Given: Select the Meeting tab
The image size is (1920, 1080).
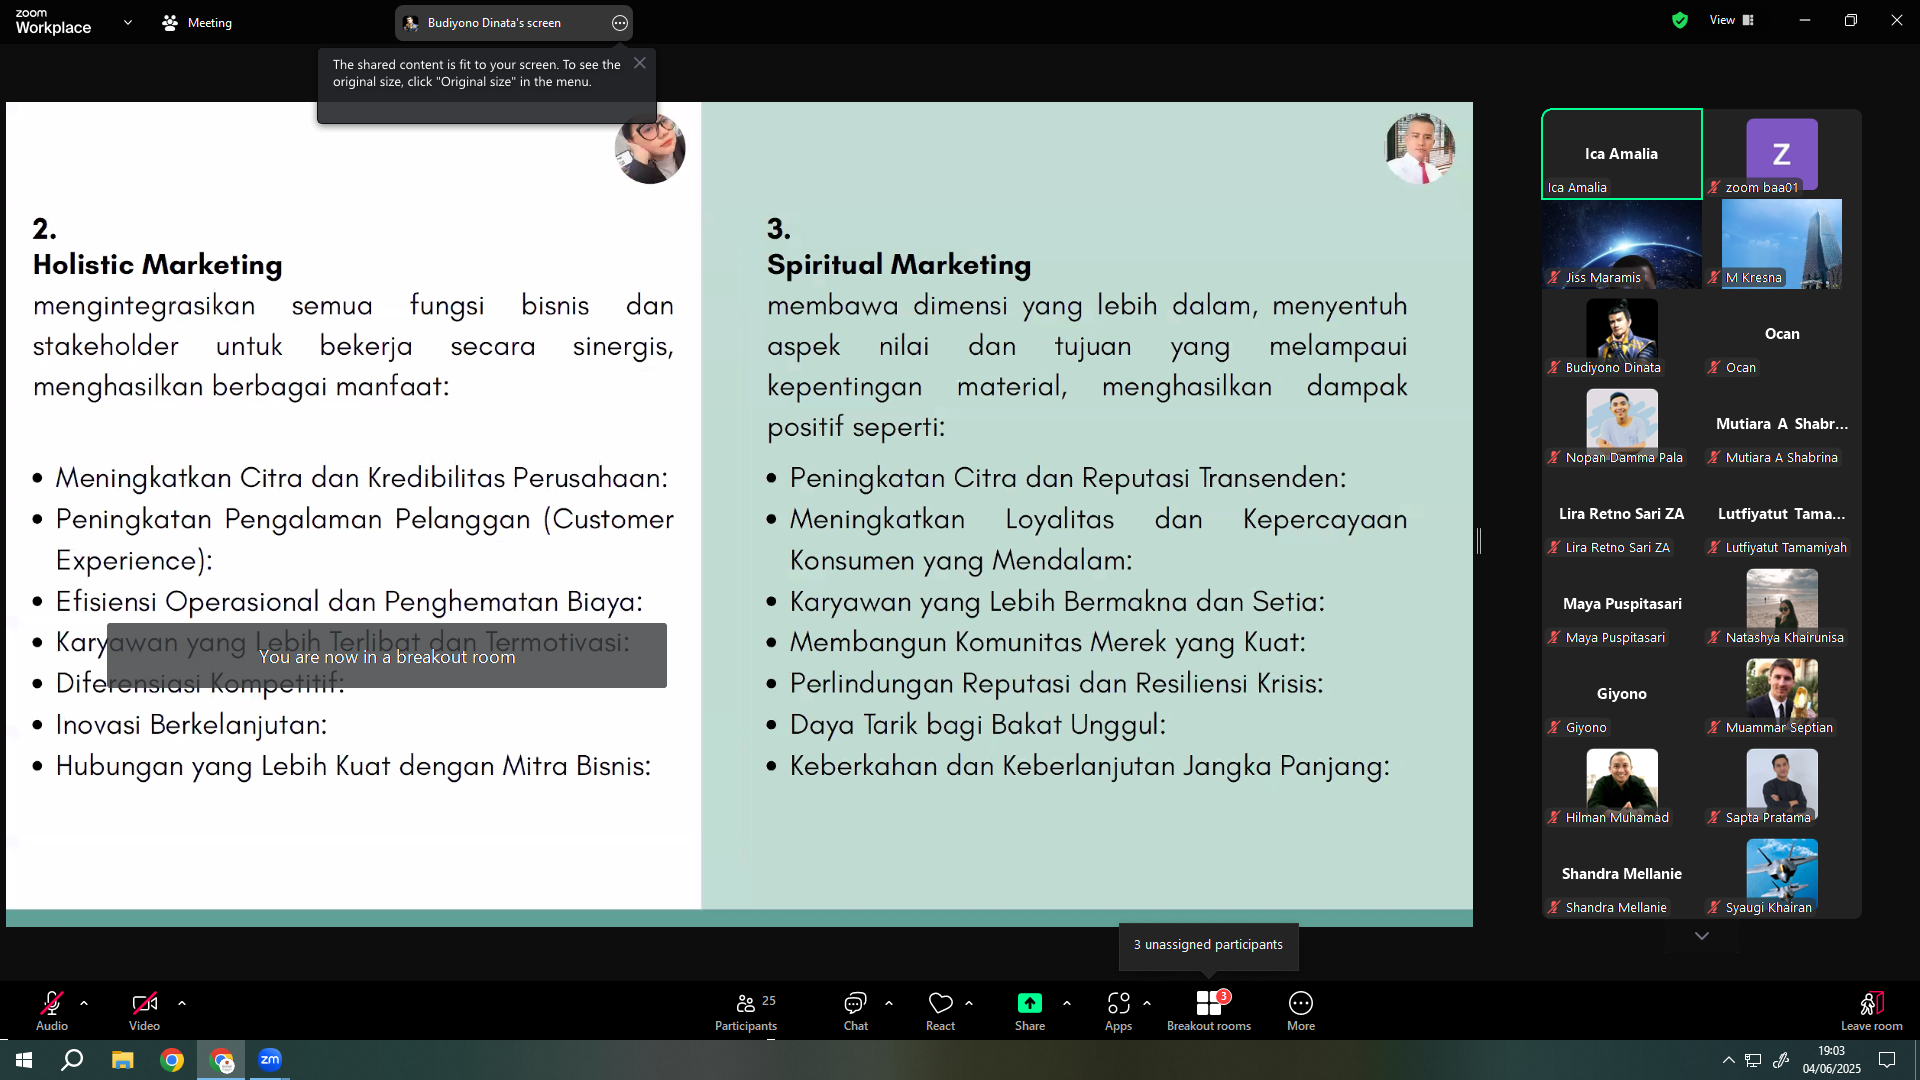Looking at the screenshot, I should (x=198, y=22).
